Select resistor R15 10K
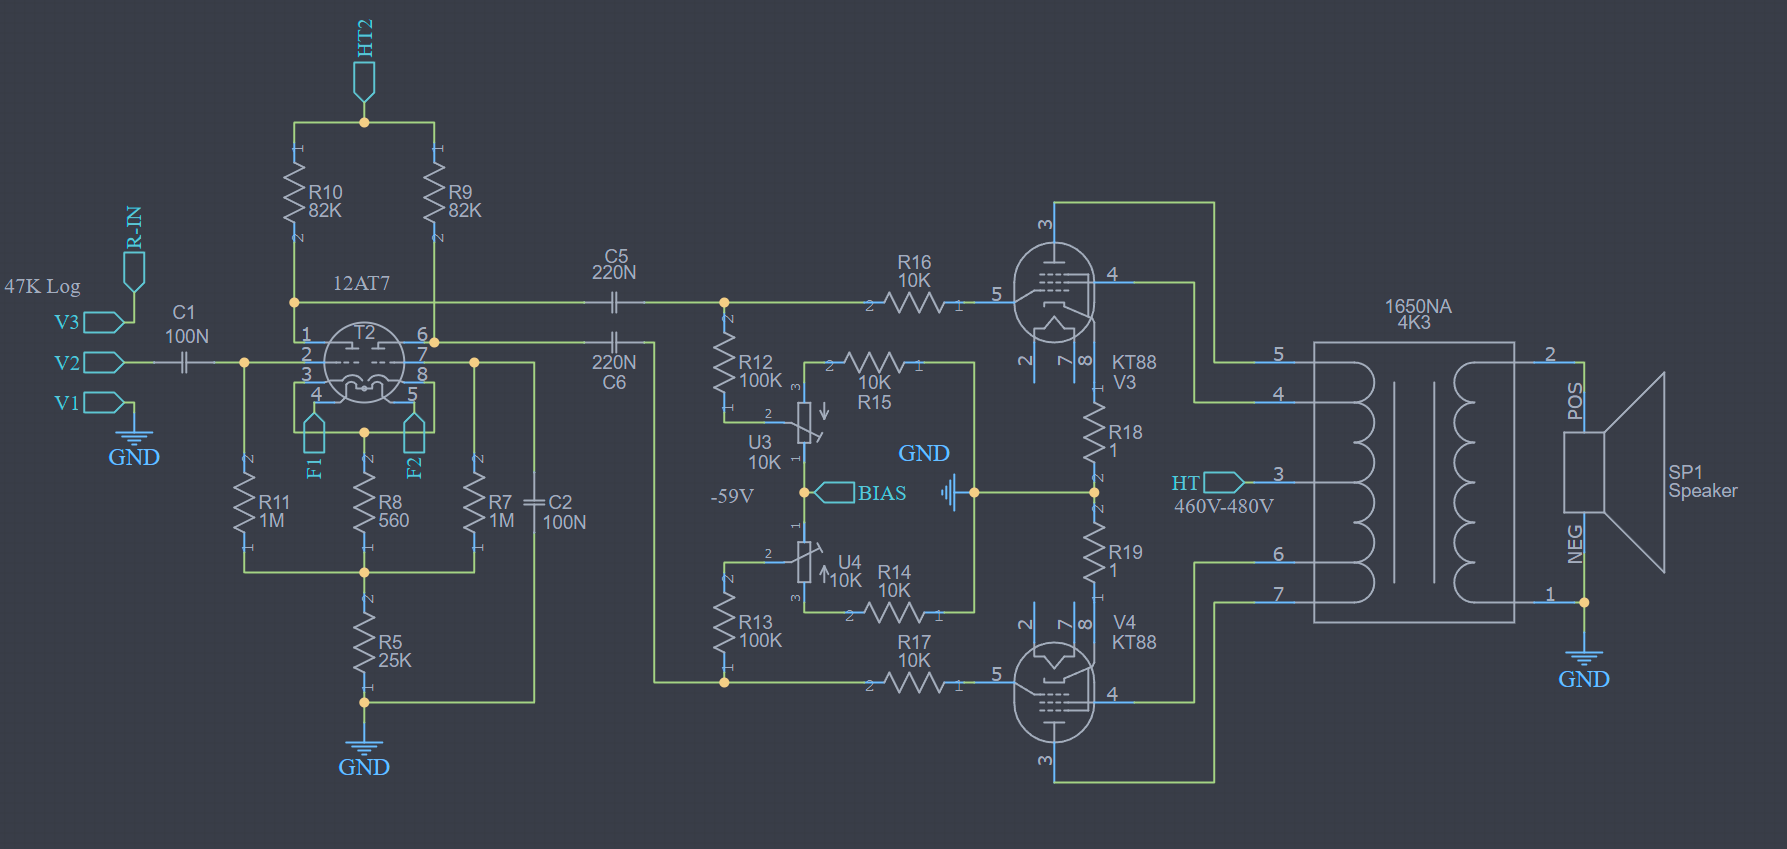The height and width of the screenshot is (849, 1787). [x=874, y=362]
